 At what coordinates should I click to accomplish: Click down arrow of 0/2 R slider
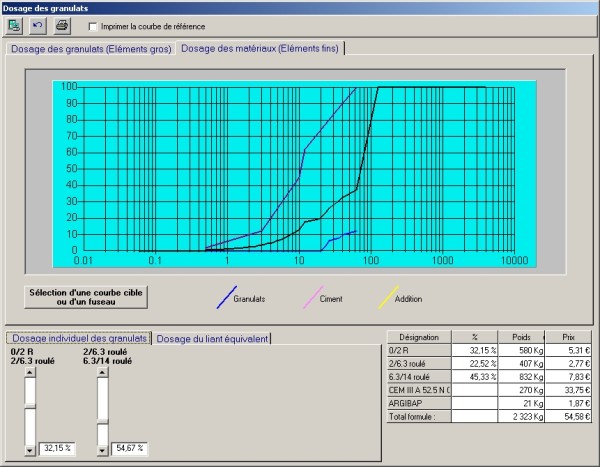30,449
